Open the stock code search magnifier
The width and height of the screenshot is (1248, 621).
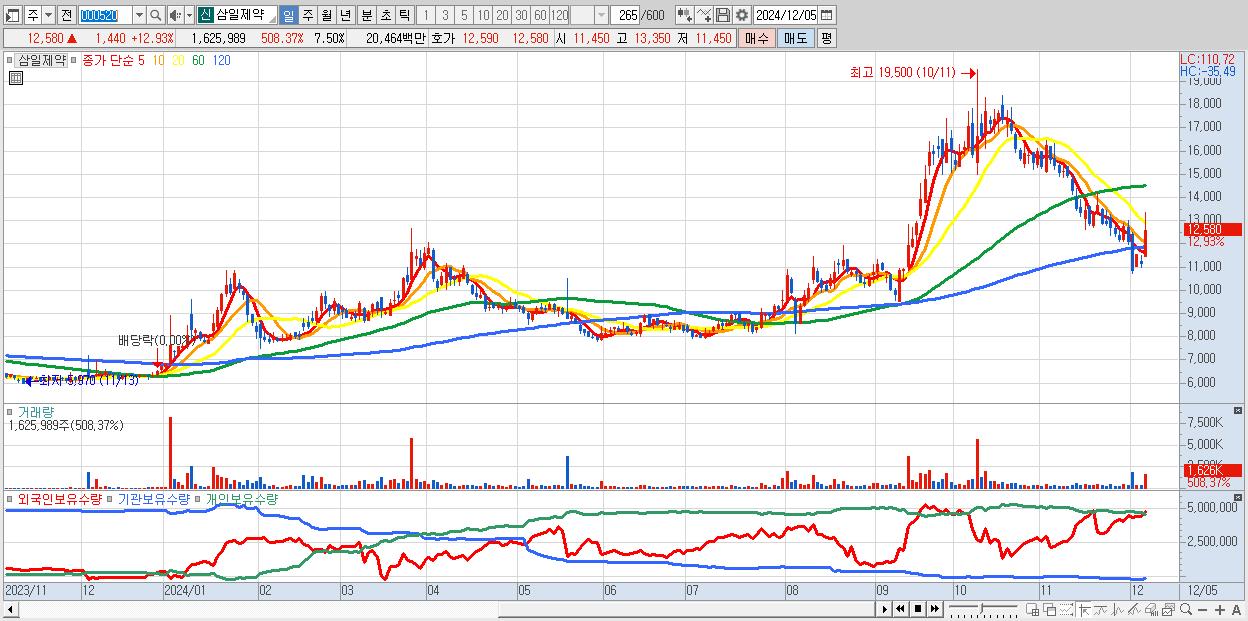(x=155, y=15)
